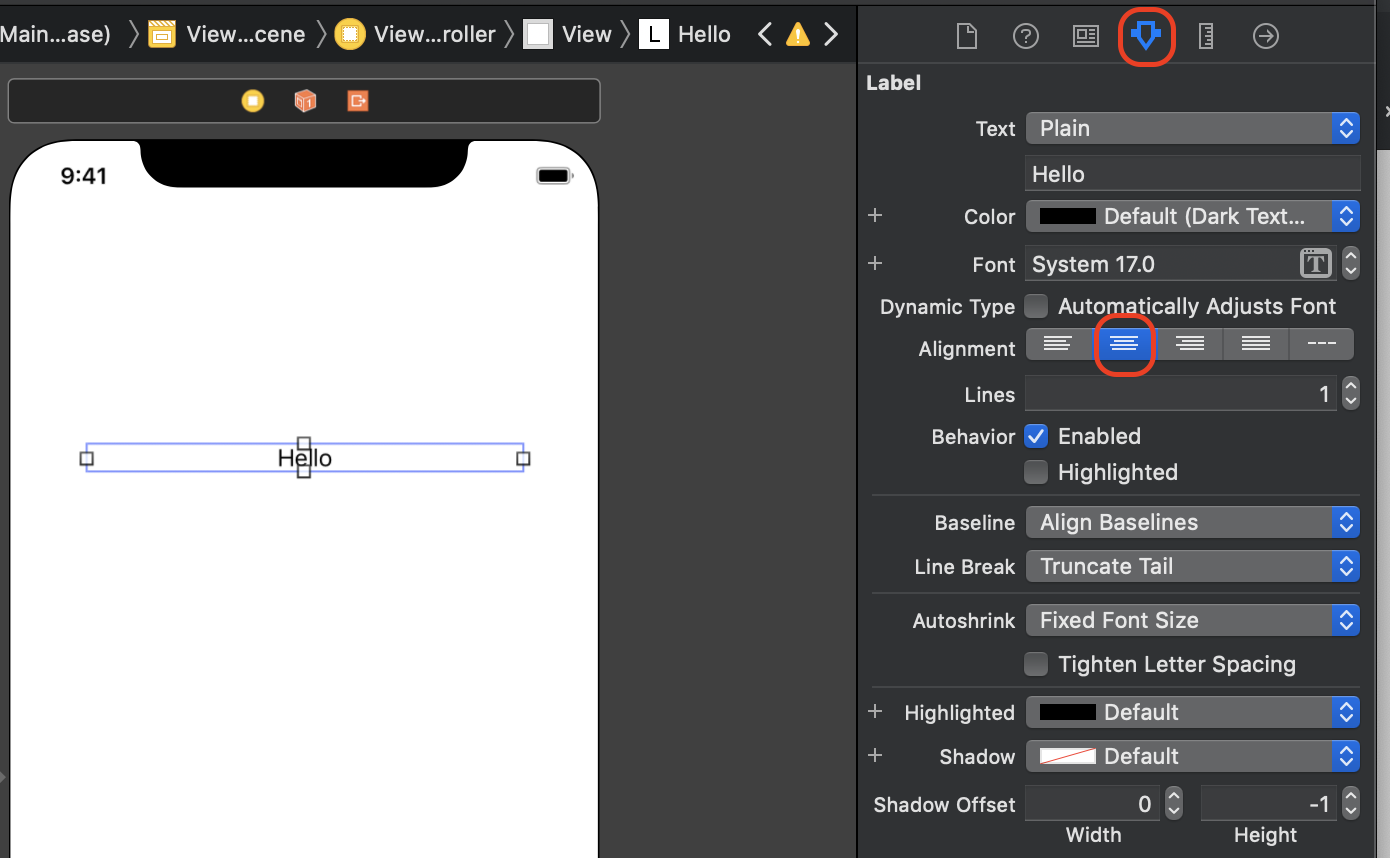1390x858 pixels.
Task: Select the Hello label on the canvas
Action: 305,458
